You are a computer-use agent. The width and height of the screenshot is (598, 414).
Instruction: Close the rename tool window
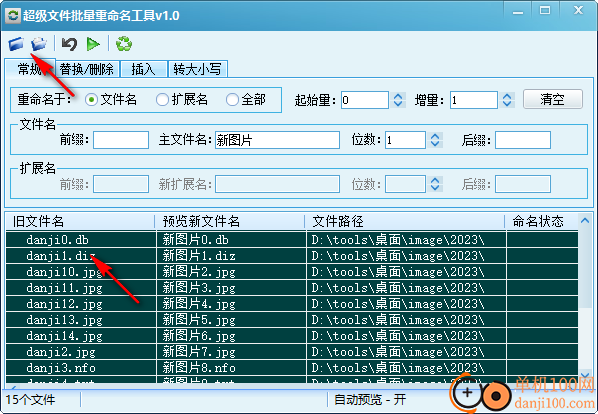[x=578, y=11]
